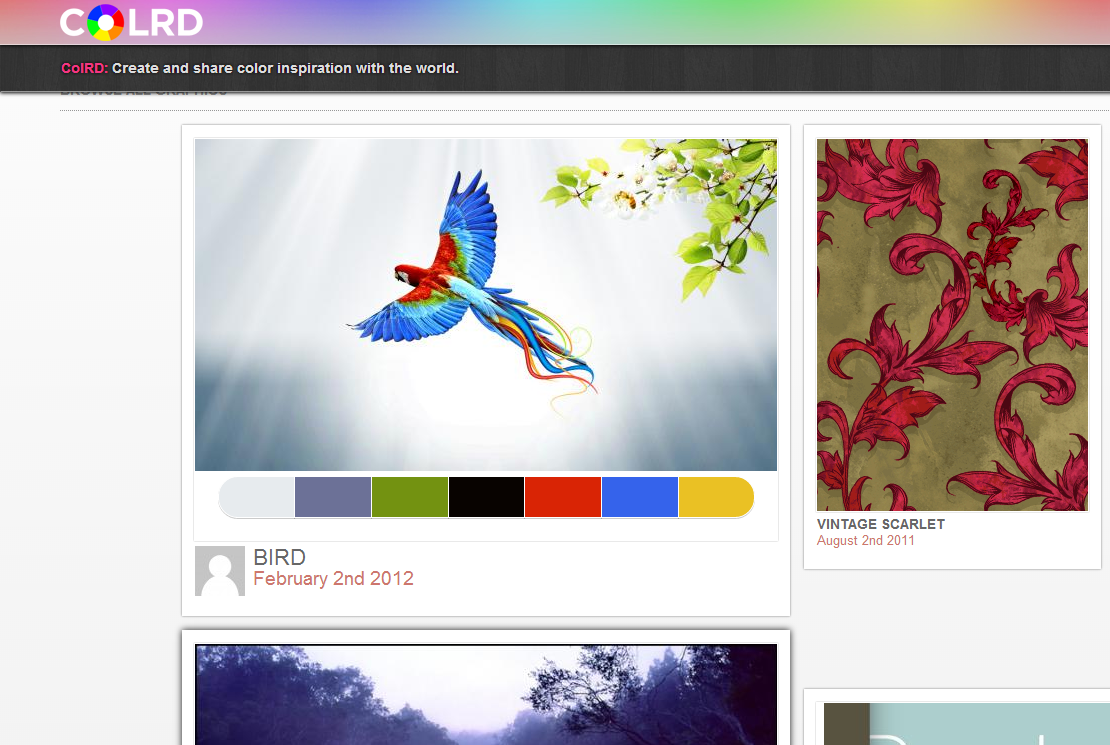Pick the royal blue palette swatch

(640, 498)
